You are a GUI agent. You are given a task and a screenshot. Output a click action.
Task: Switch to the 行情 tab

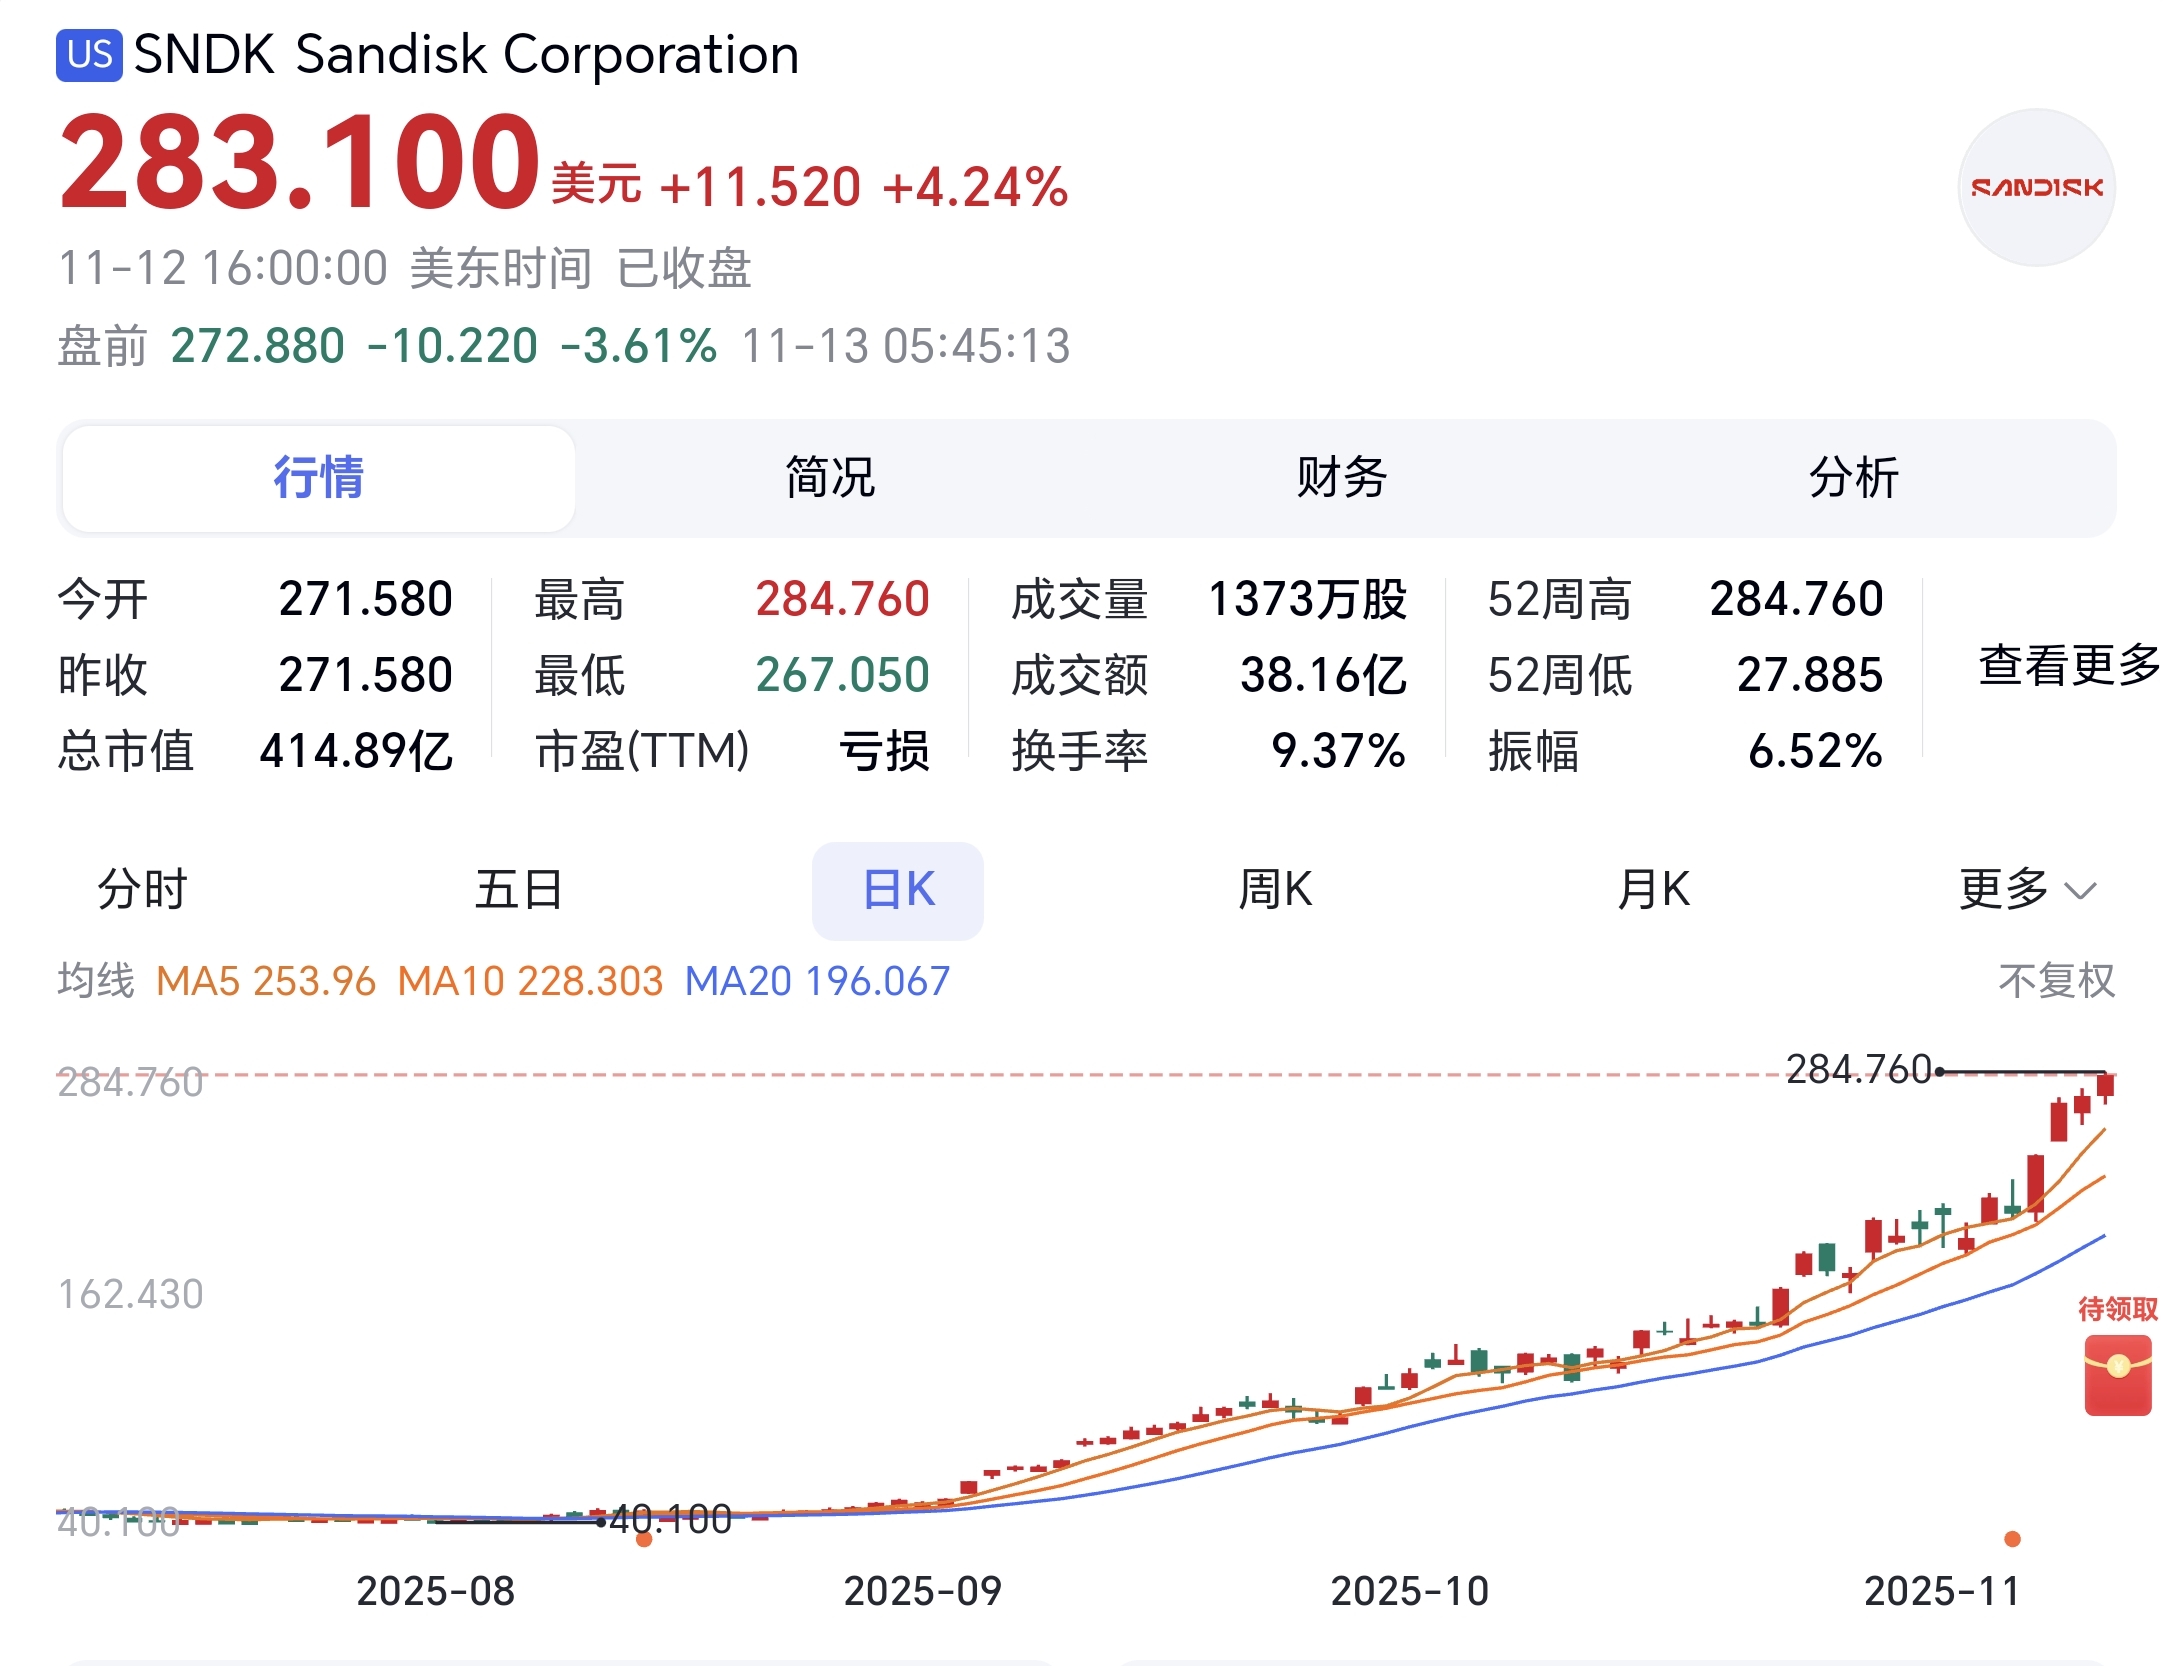click(319, 478)
